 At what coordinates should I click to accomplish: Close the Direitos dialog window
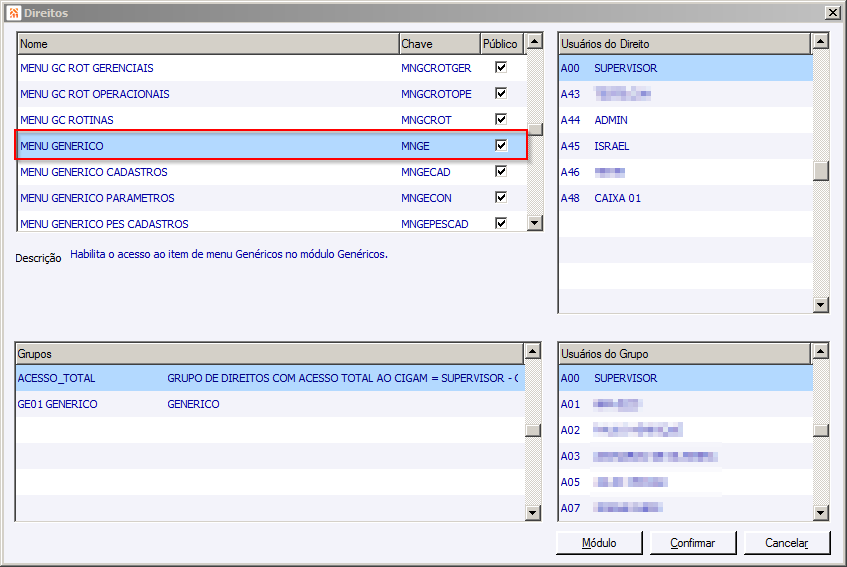(832, 13)
